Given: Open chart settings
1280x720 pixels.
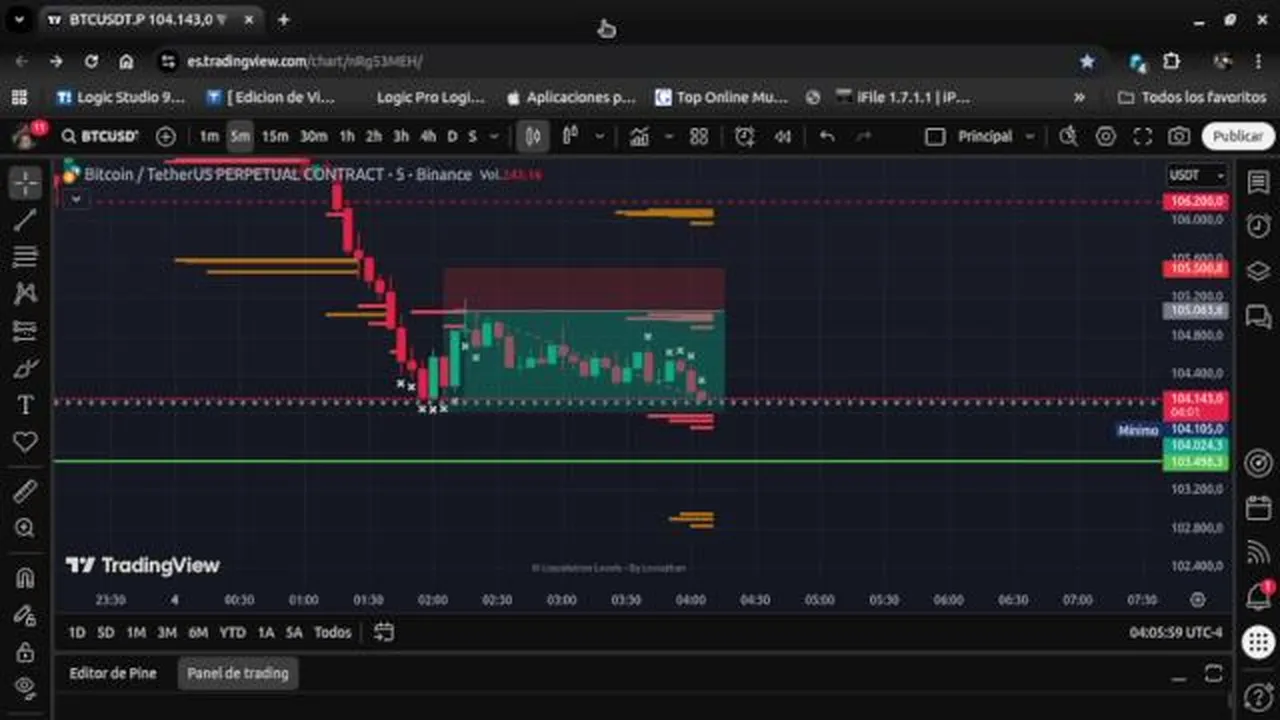Looking at the screenshot, I should pos(1106,136).
